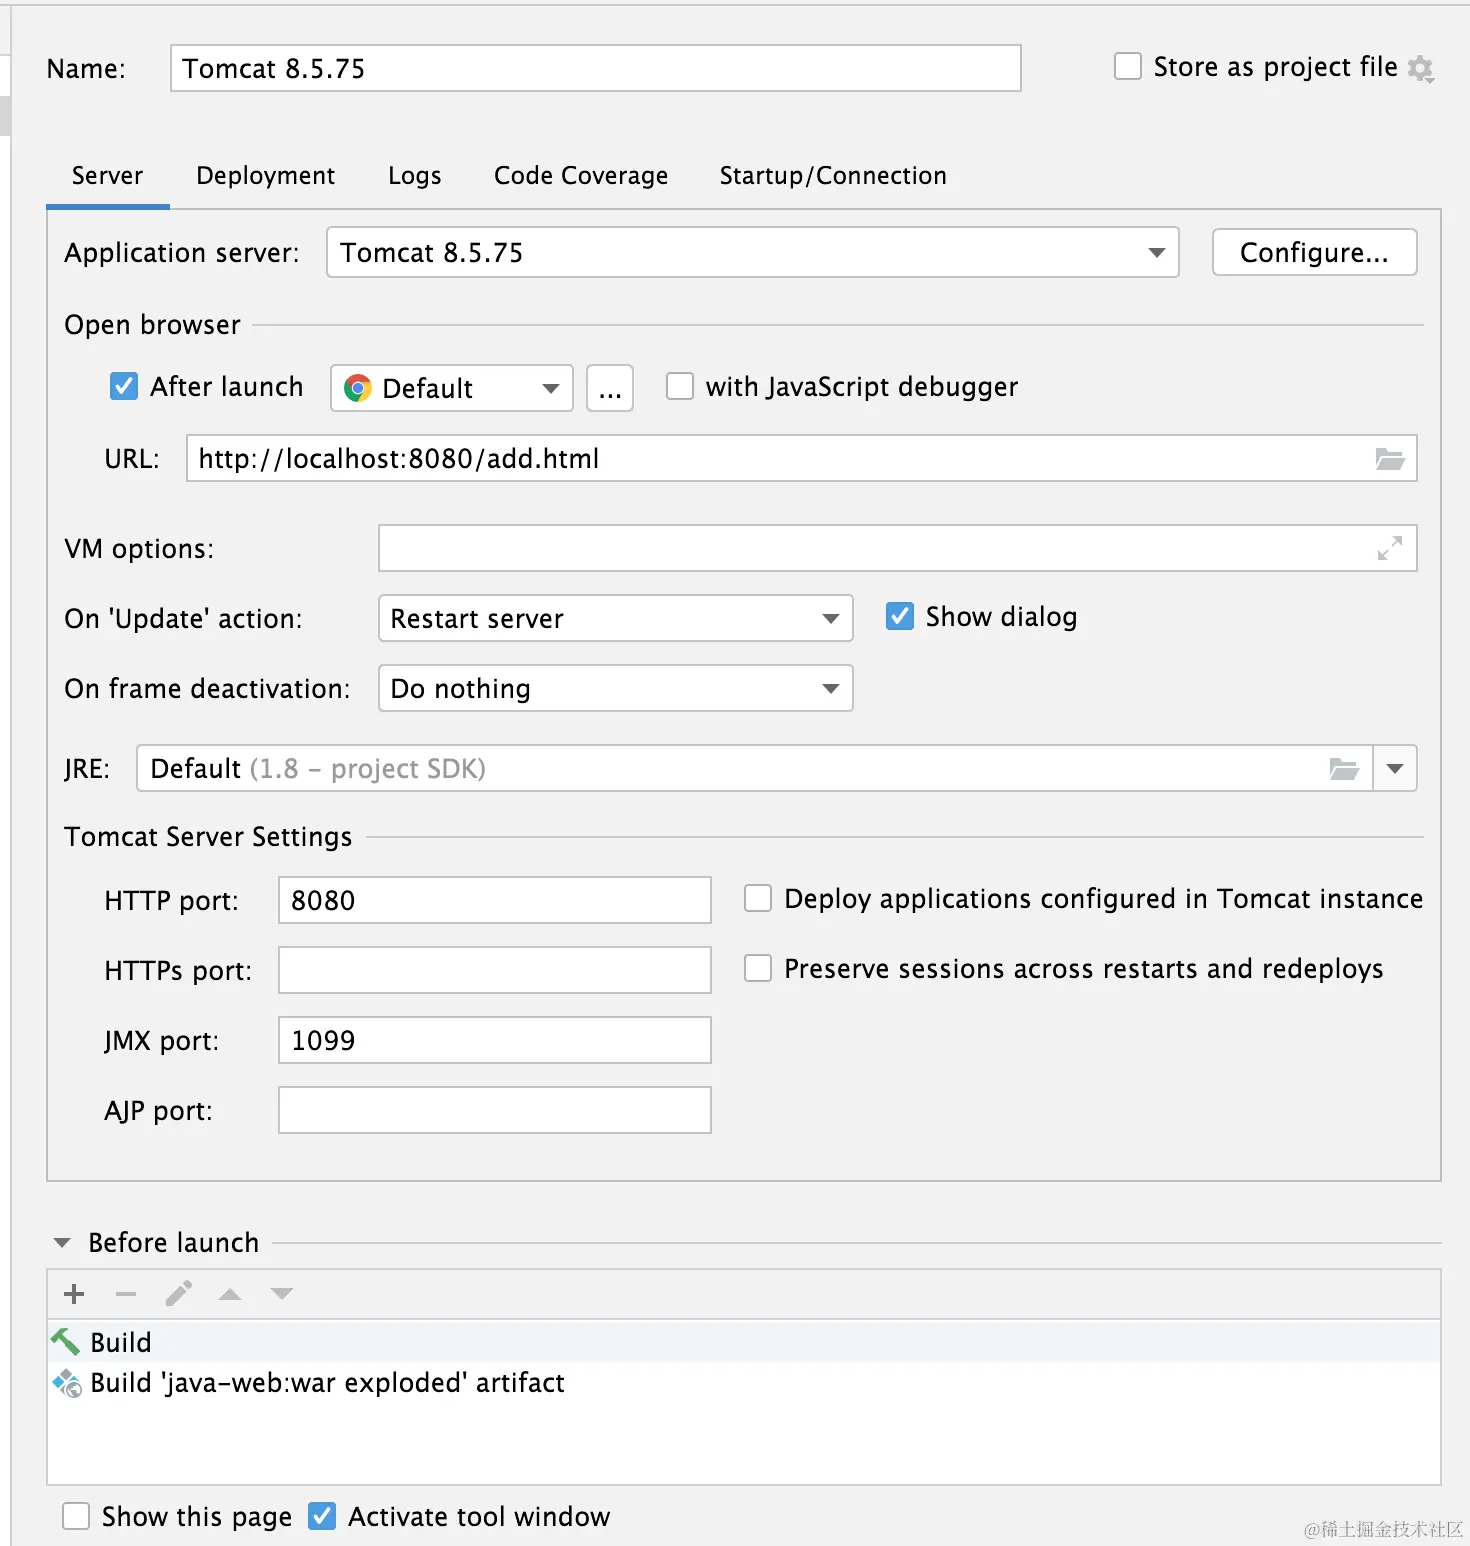Check Preserve sessions across restarts and redeploys
The image size is (1470, 1546).
click(758, 968)
